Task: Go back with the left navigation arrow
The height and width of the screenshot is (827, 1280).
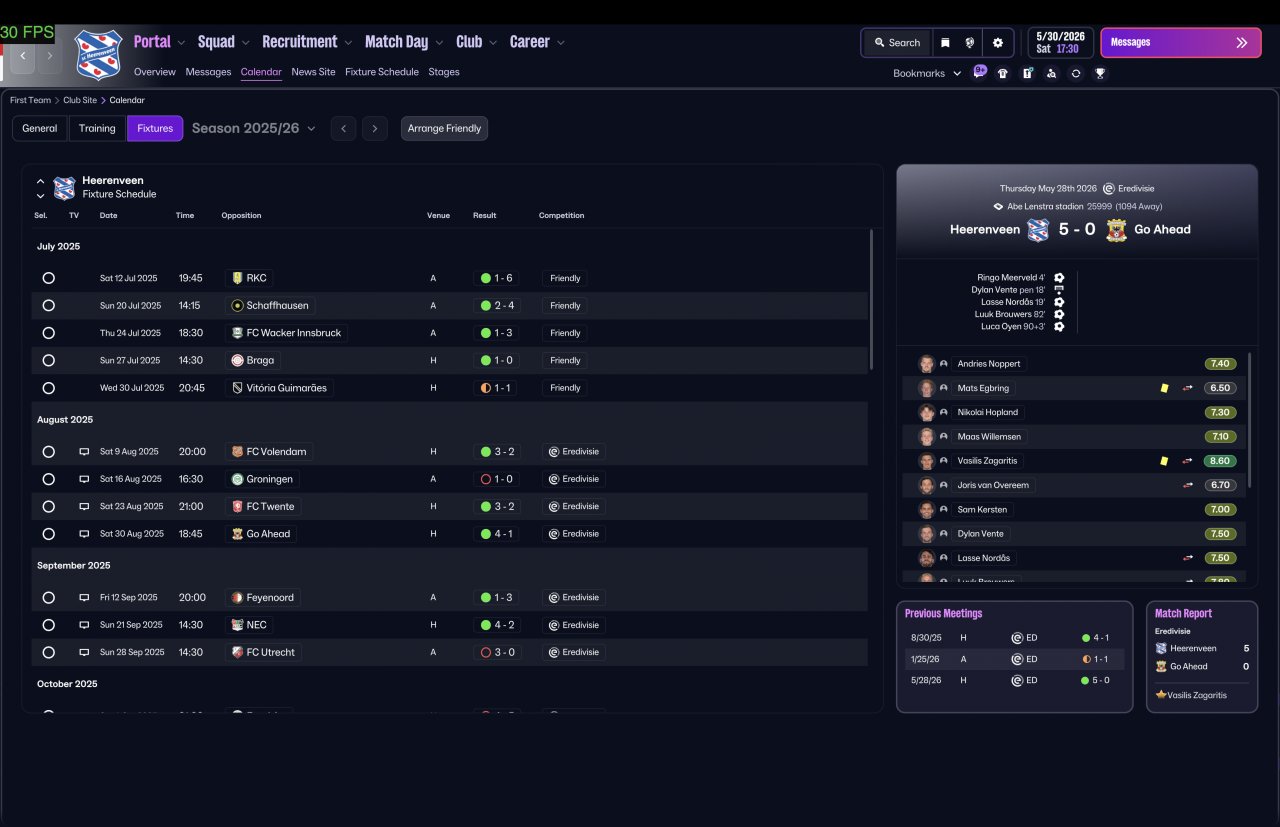Action: 23,56
